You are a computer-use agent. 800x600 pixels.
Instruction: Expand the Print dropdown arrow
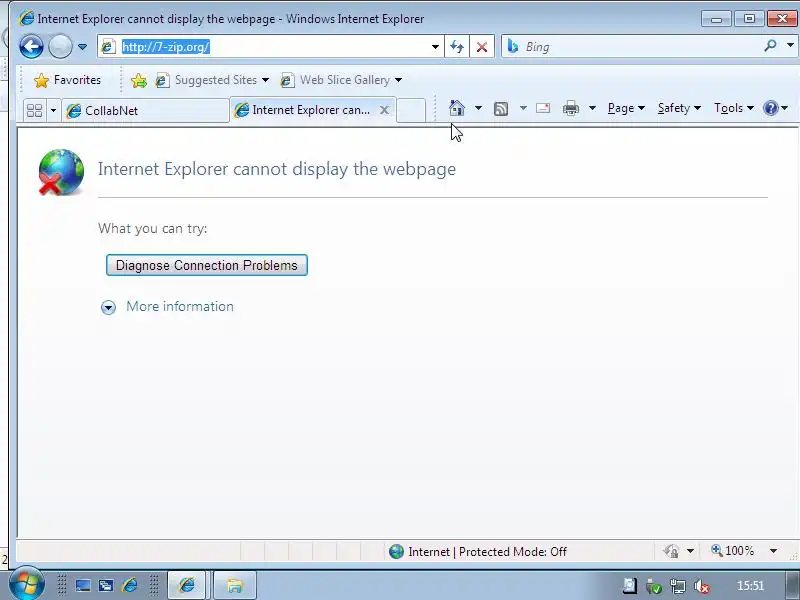pyautogui.click(x=592, y=108)
